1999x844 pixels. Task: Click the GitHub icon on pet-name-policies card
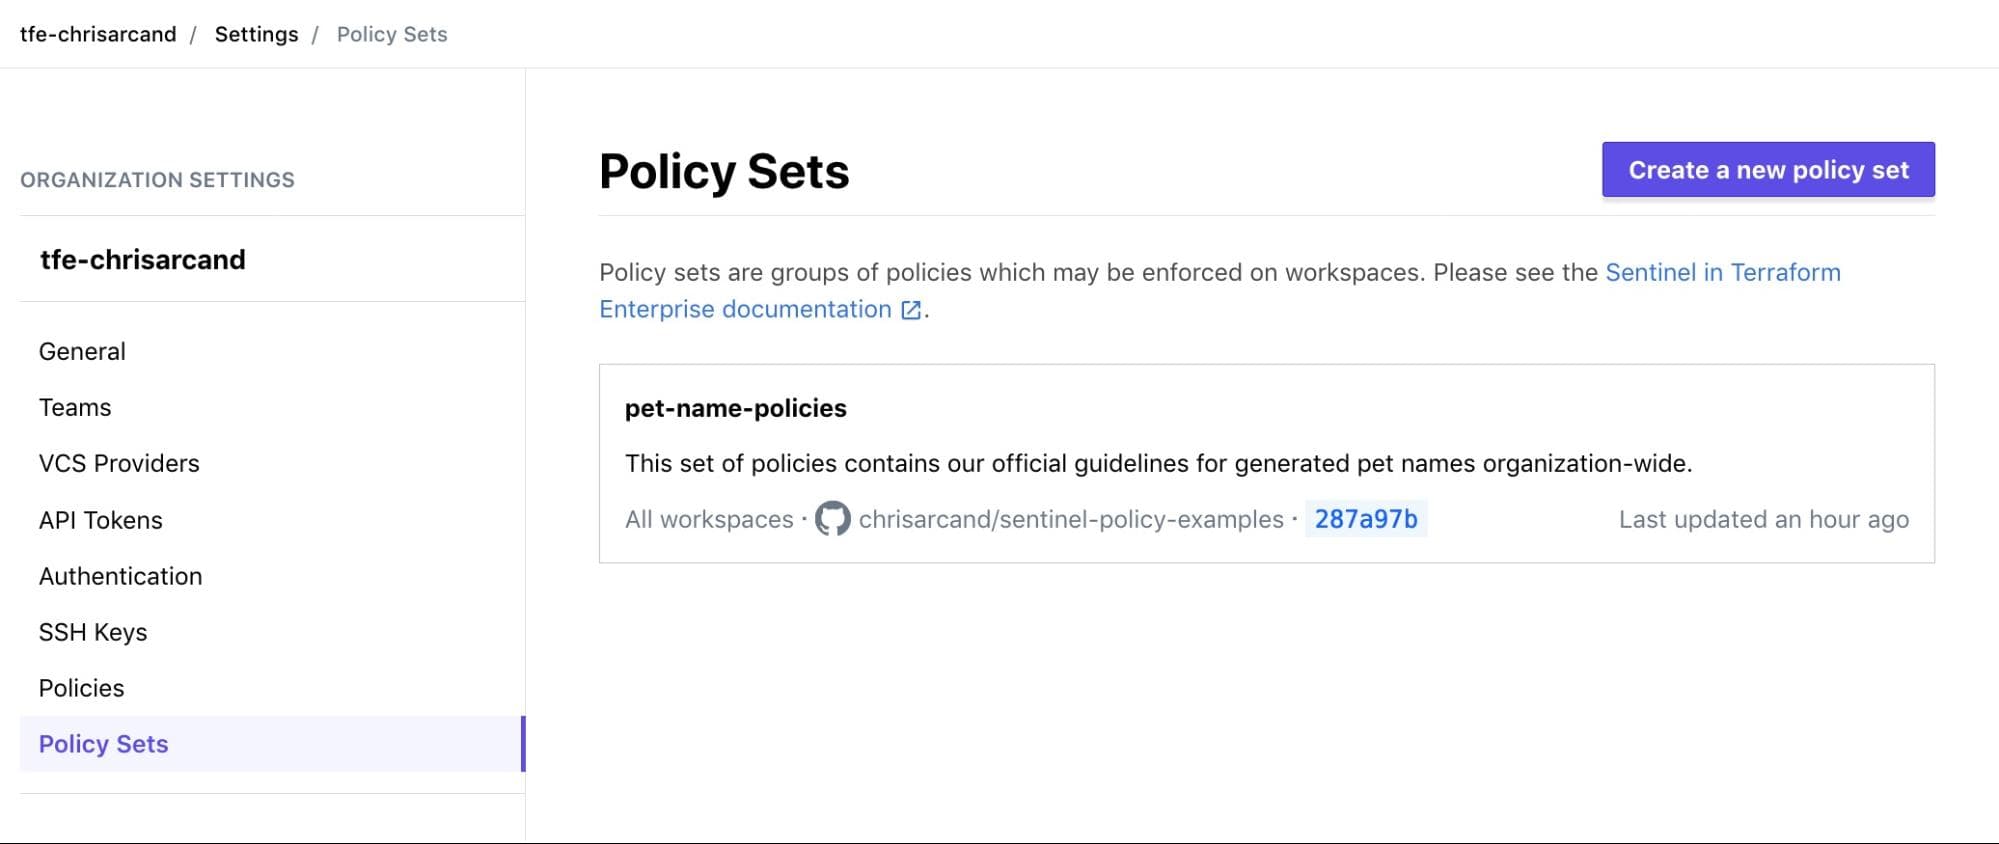pos(830,519)
